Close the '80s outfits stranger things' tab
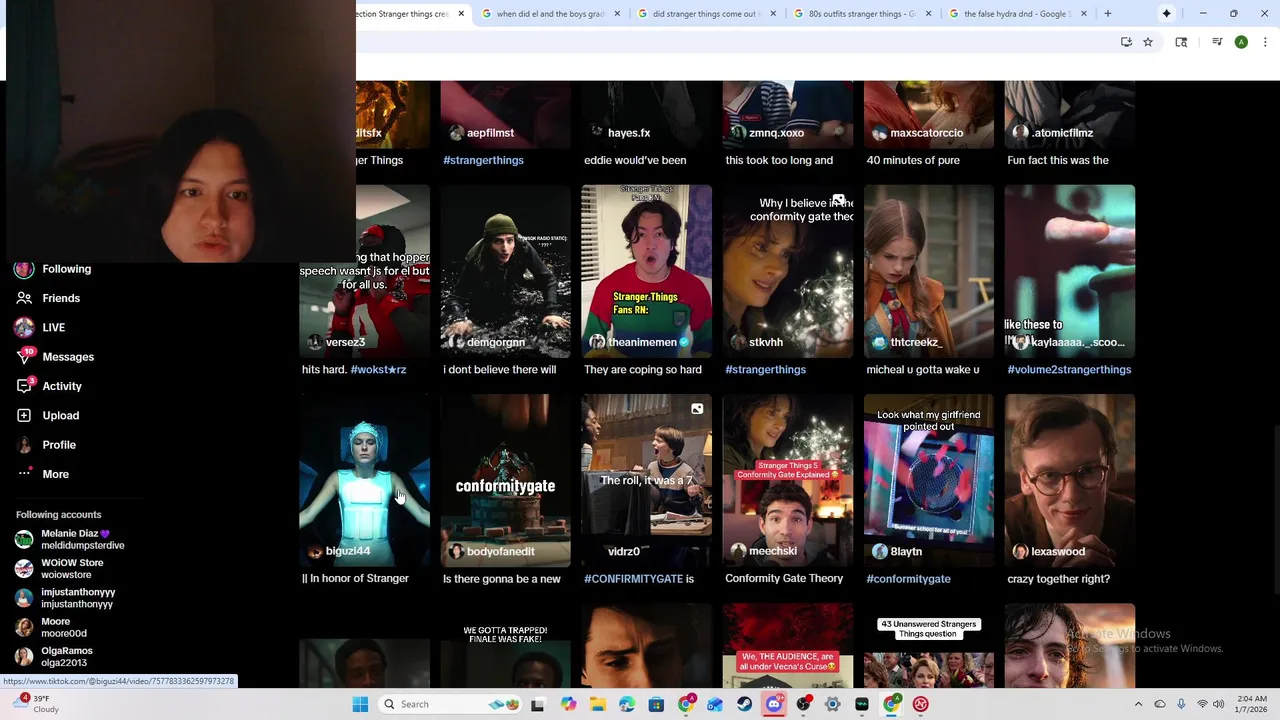 (929, 14)
